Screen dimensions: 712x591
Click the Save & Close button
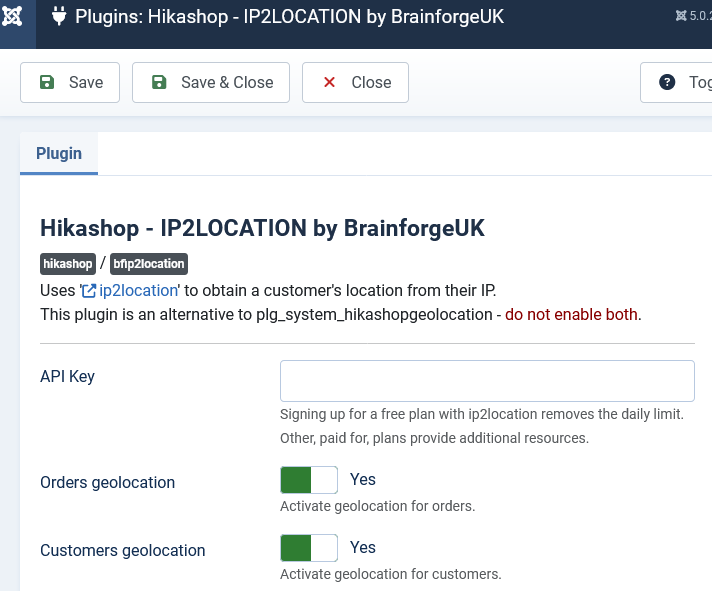click(x=211, y=83)
